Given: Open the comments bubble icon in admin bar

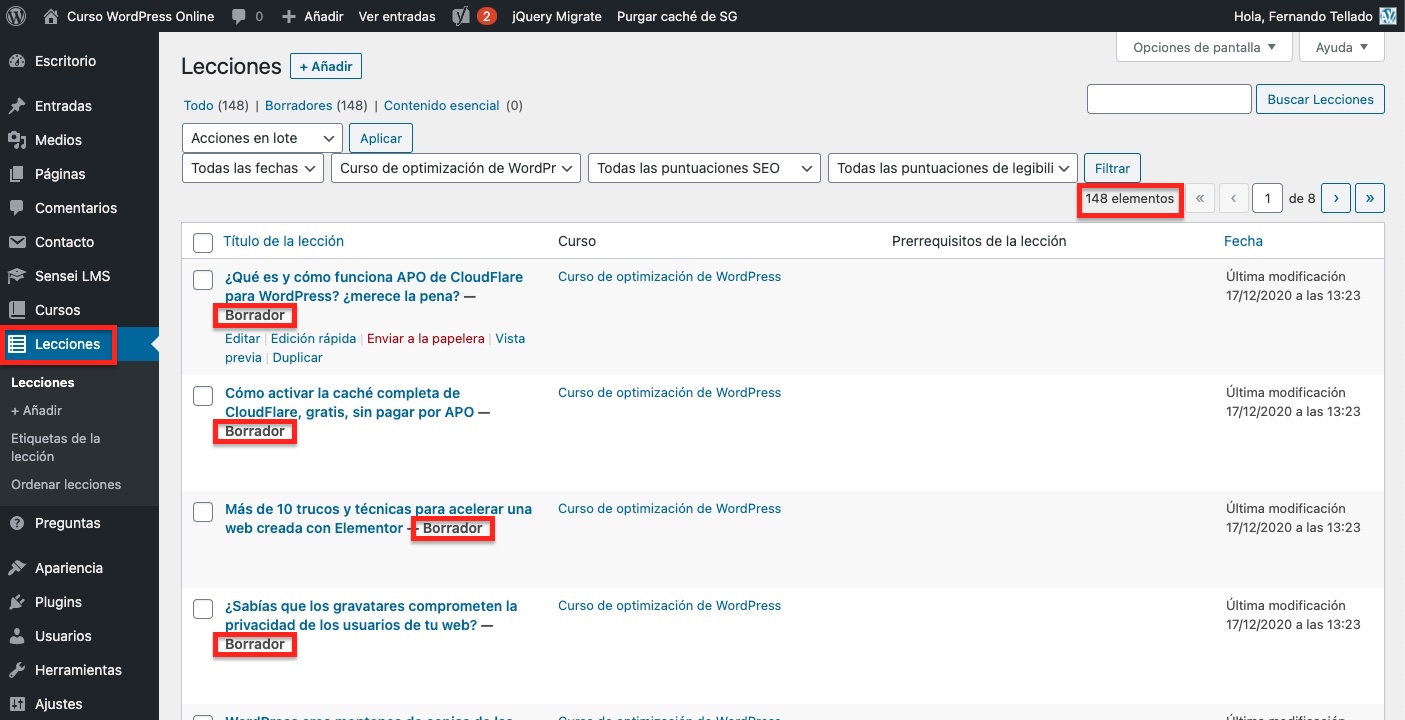Looking at the screenshot, I should pyautogui.click(x=239, y=17).
